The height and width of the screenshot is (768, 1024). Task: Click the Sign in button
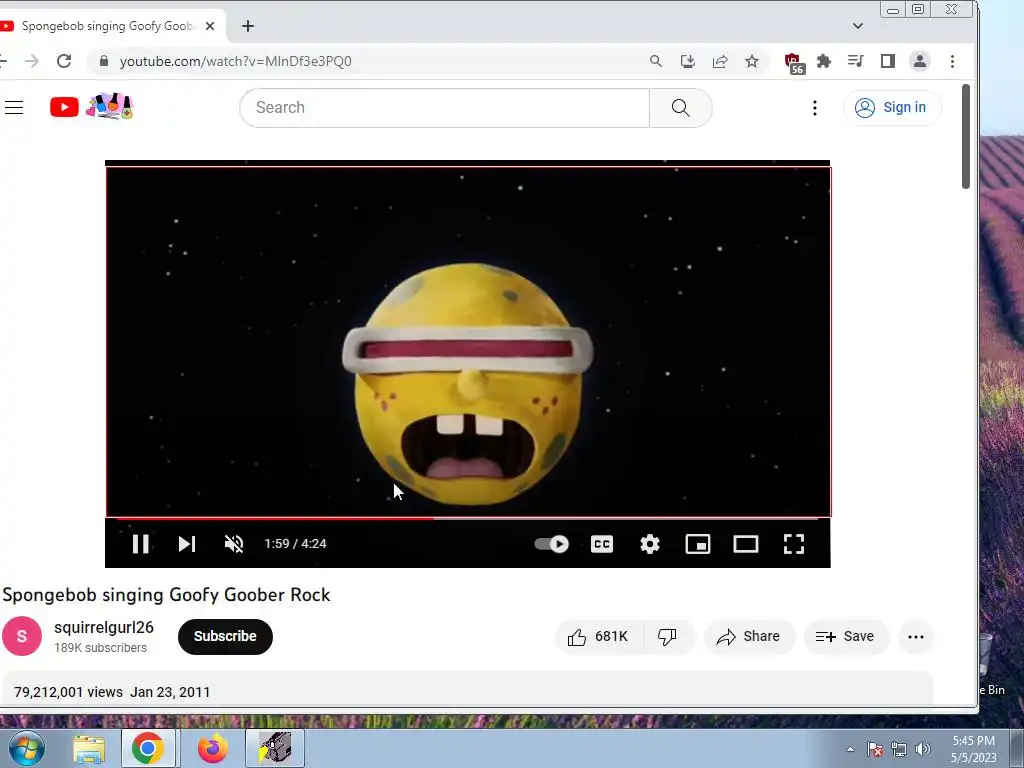coord(892,108)
